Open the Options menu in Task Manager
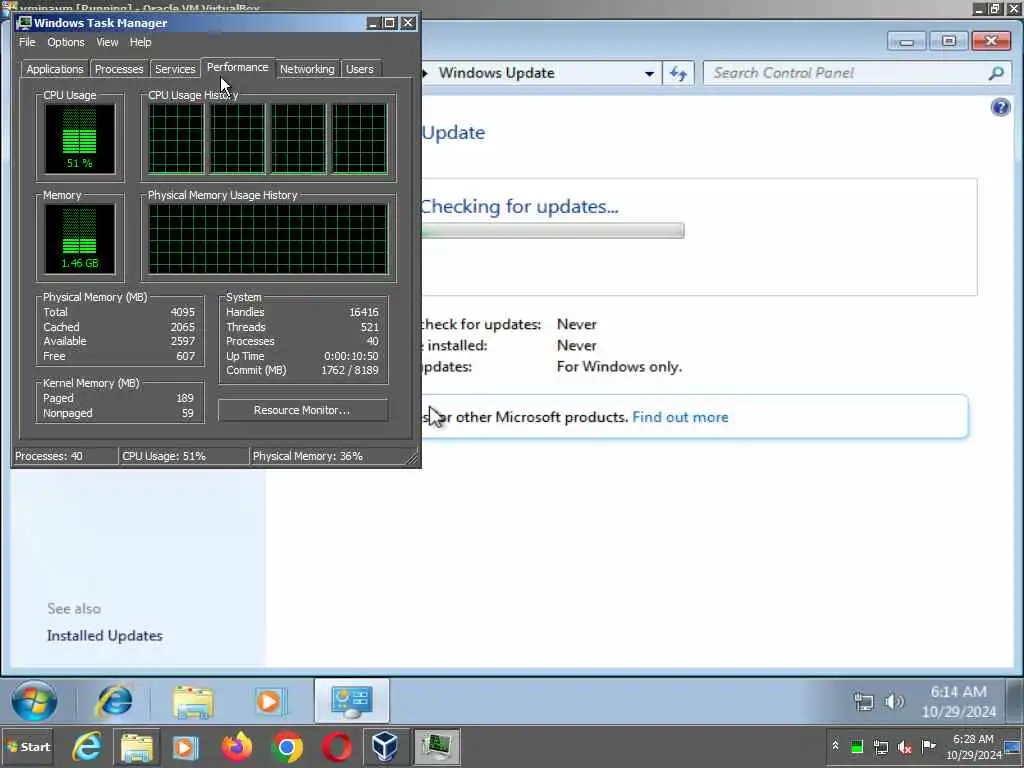Viewport: 1024px width, 768px height. [x=66, y=42]
